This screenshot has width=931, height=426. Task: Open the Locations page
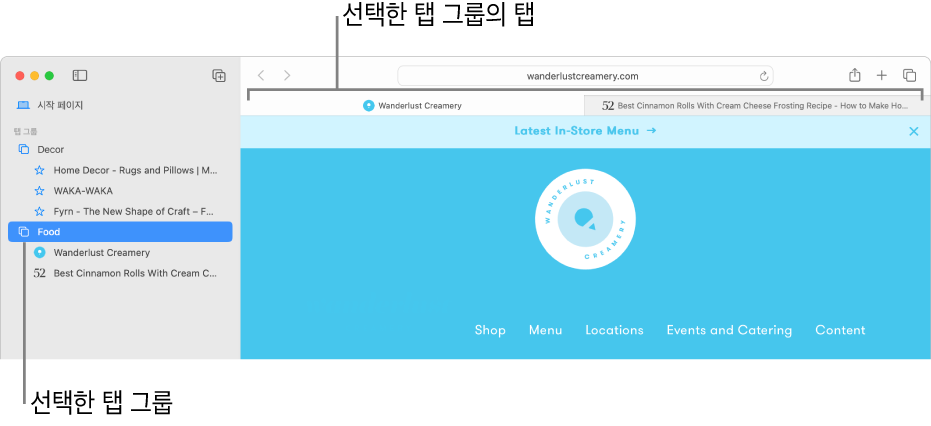[615, 330]
